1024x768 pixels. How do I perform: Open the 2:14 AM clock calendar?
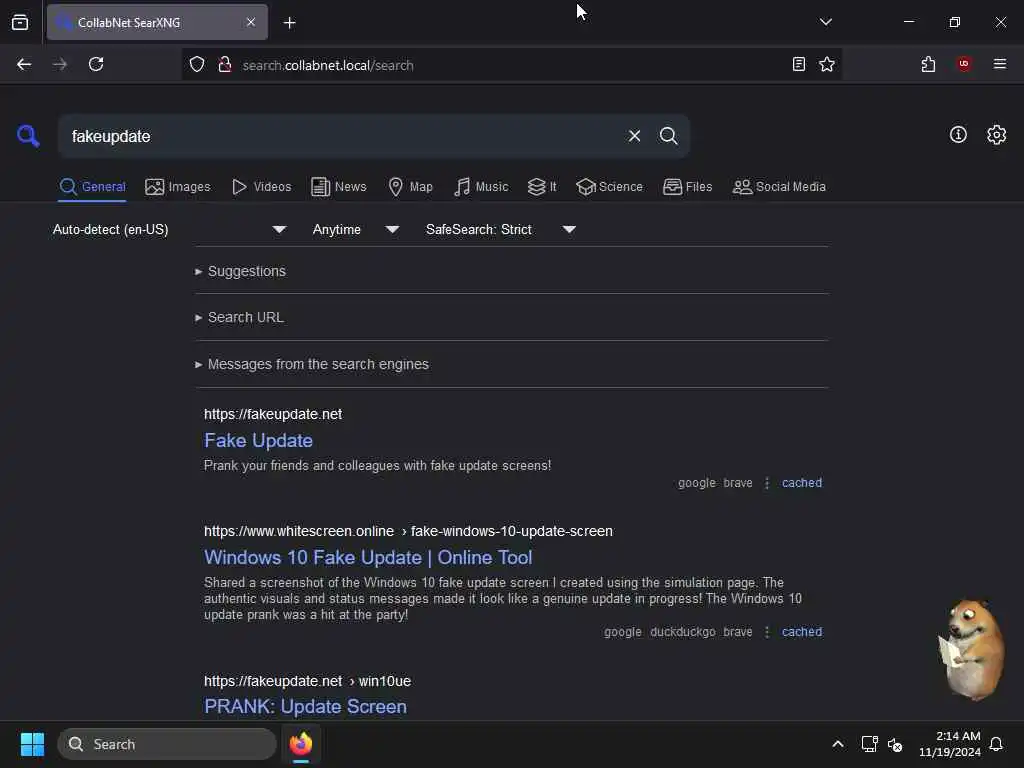[x=949, y=744]
